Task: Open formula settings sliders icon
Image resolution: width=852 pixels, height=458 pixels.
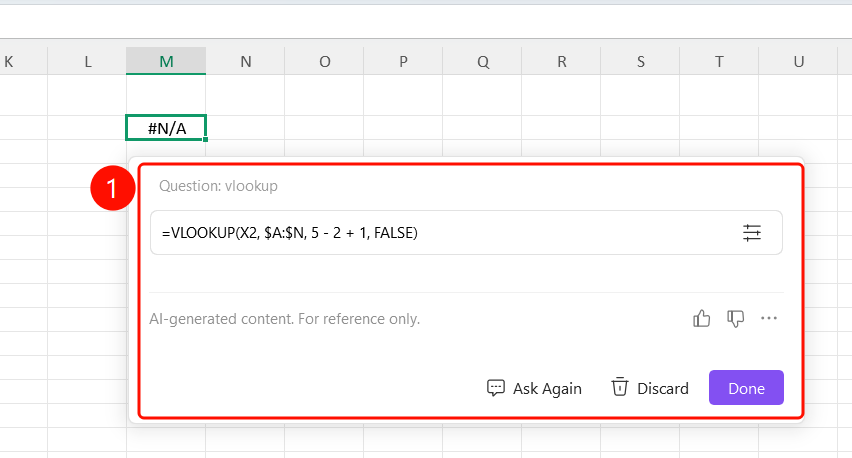Action: pyautogui.click(x=751, y=233)
